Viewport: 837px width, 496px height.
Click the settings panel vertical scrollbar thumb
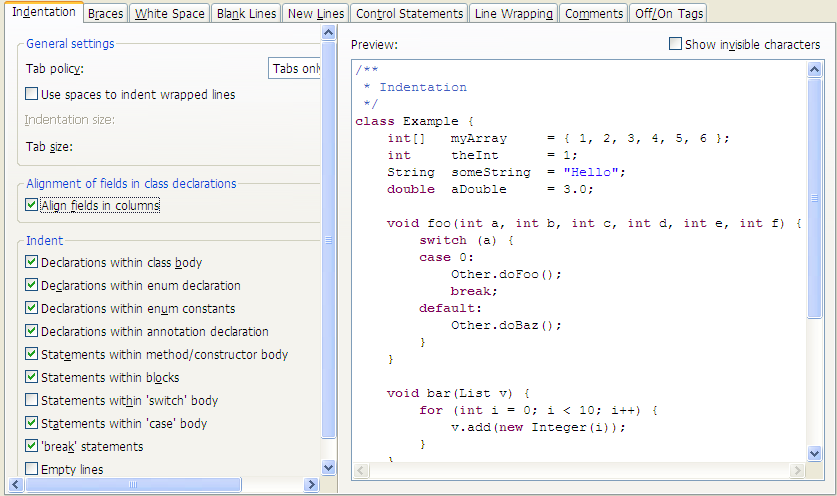pyautogui.click(x=328, y=240)
